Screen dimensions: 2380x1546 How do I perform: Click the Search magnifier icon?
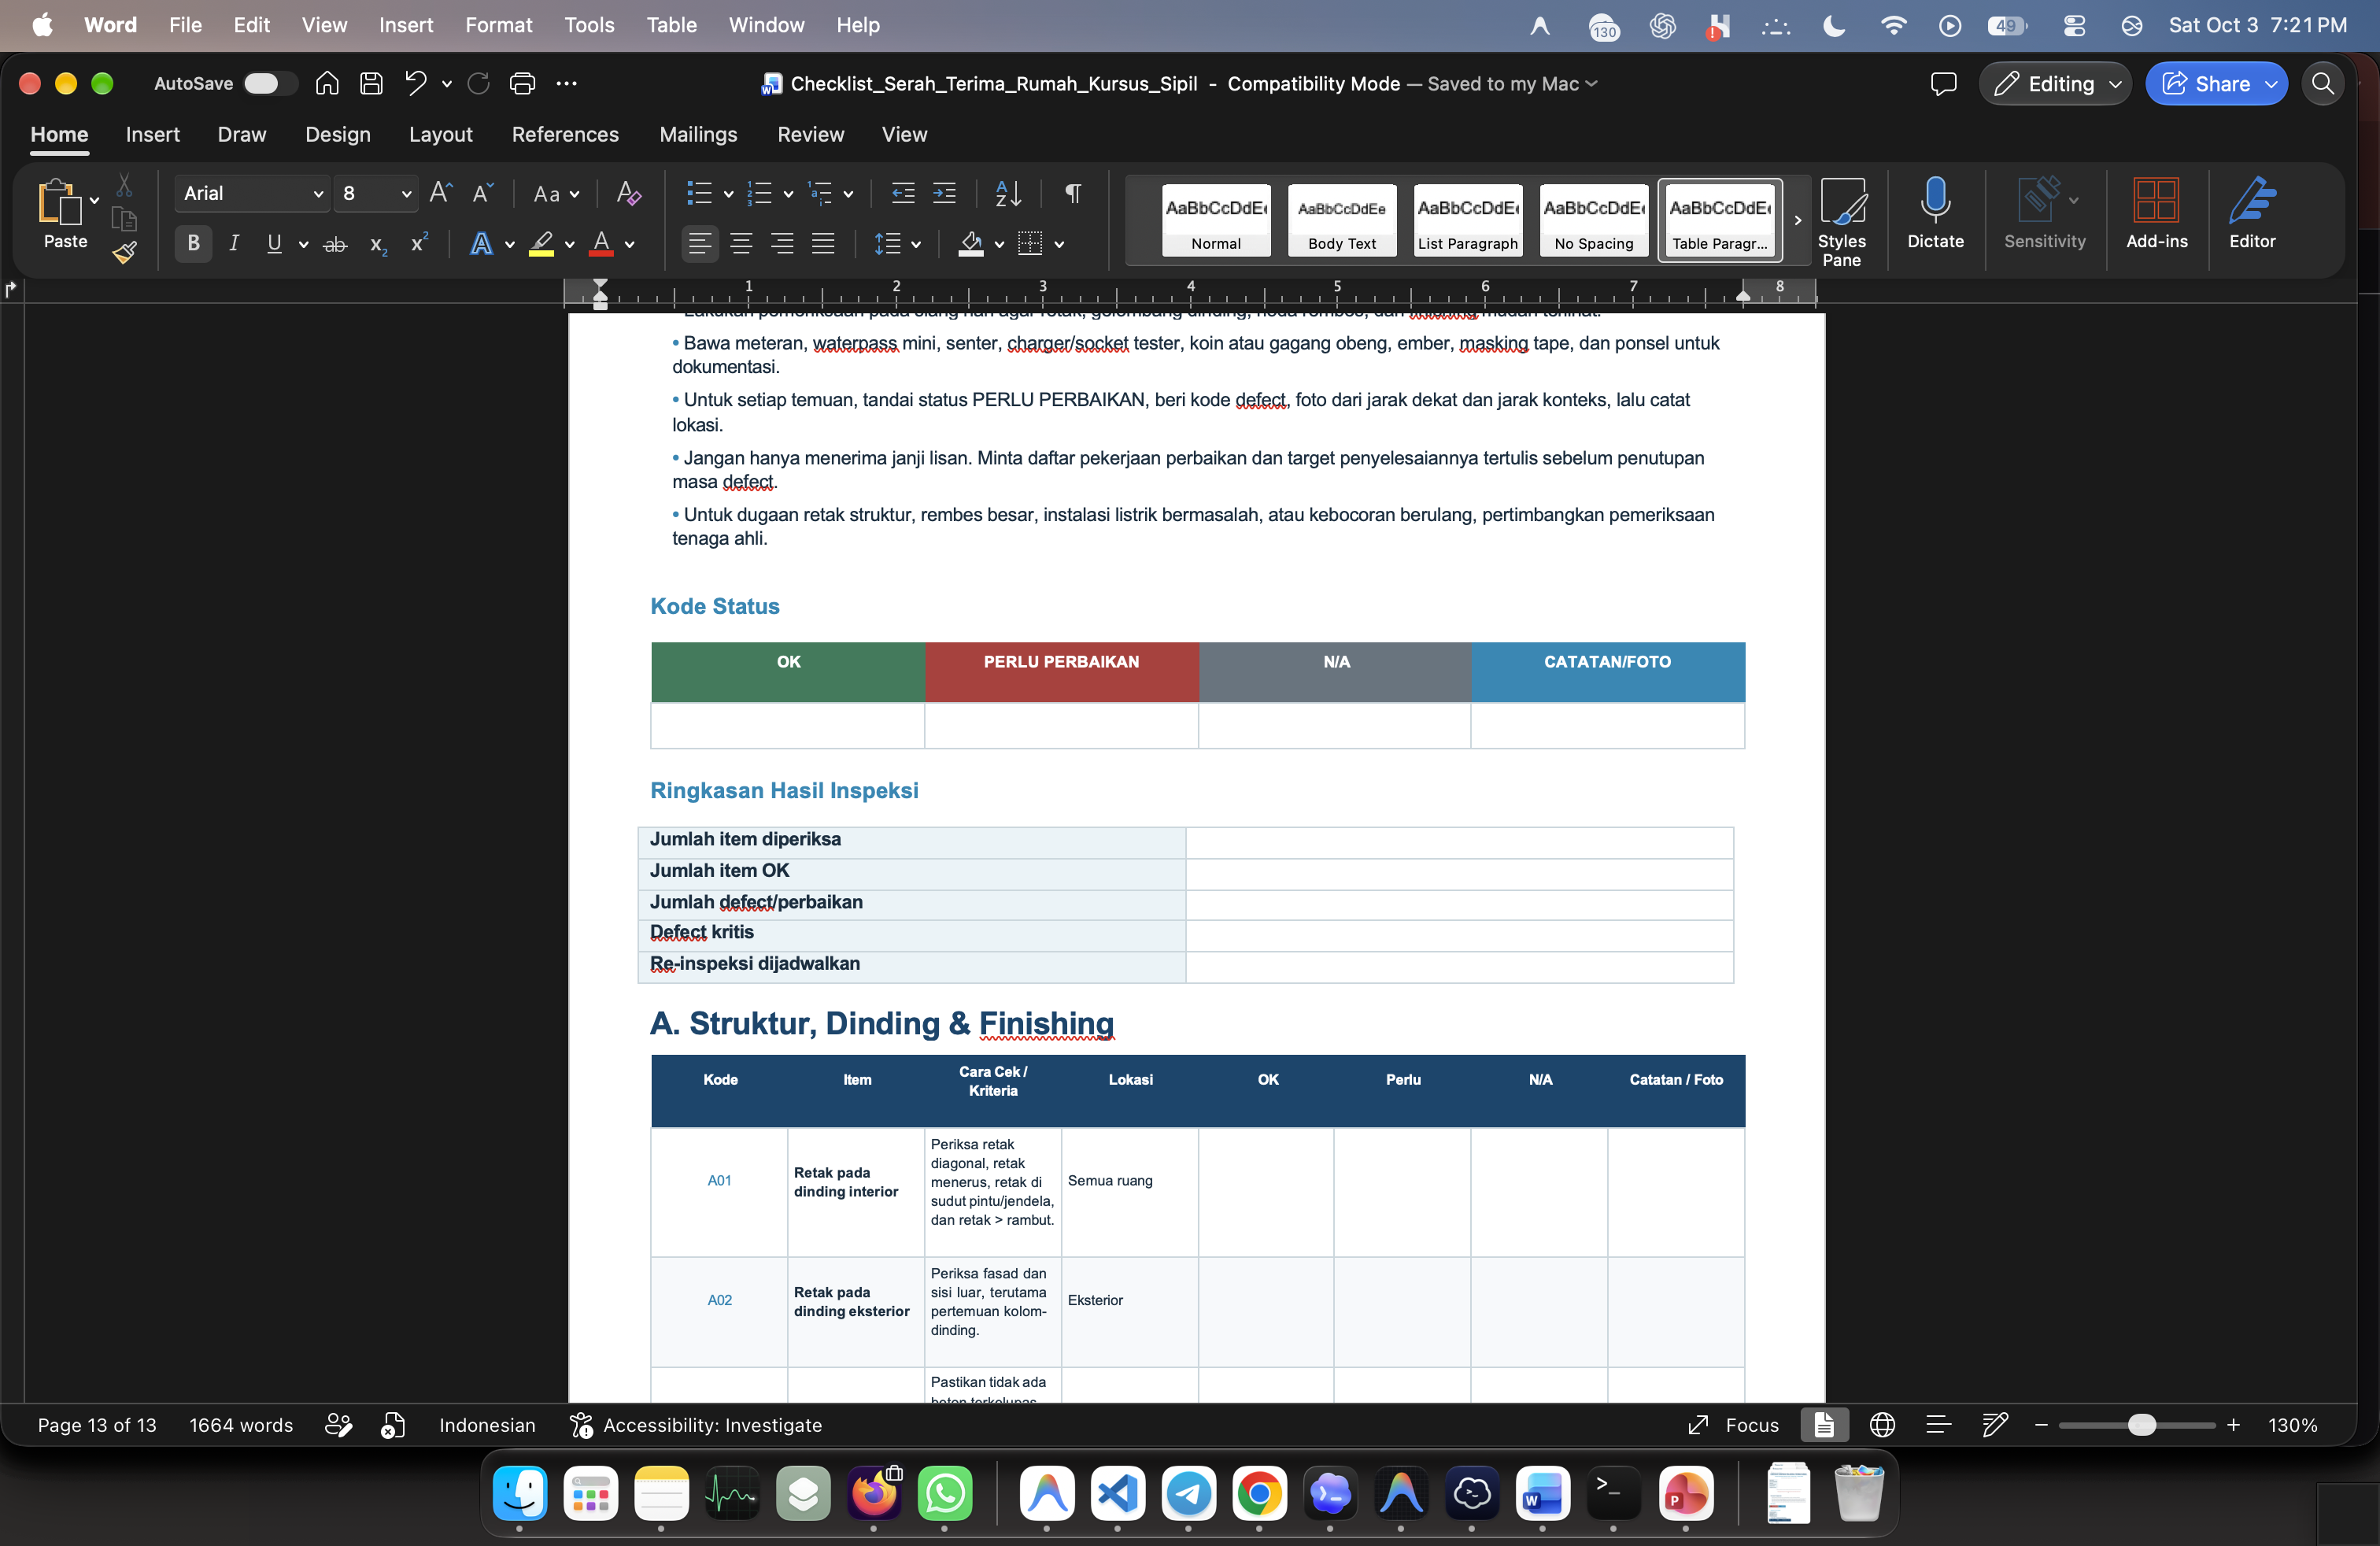pyautogui.click(x=2322, y=84)
